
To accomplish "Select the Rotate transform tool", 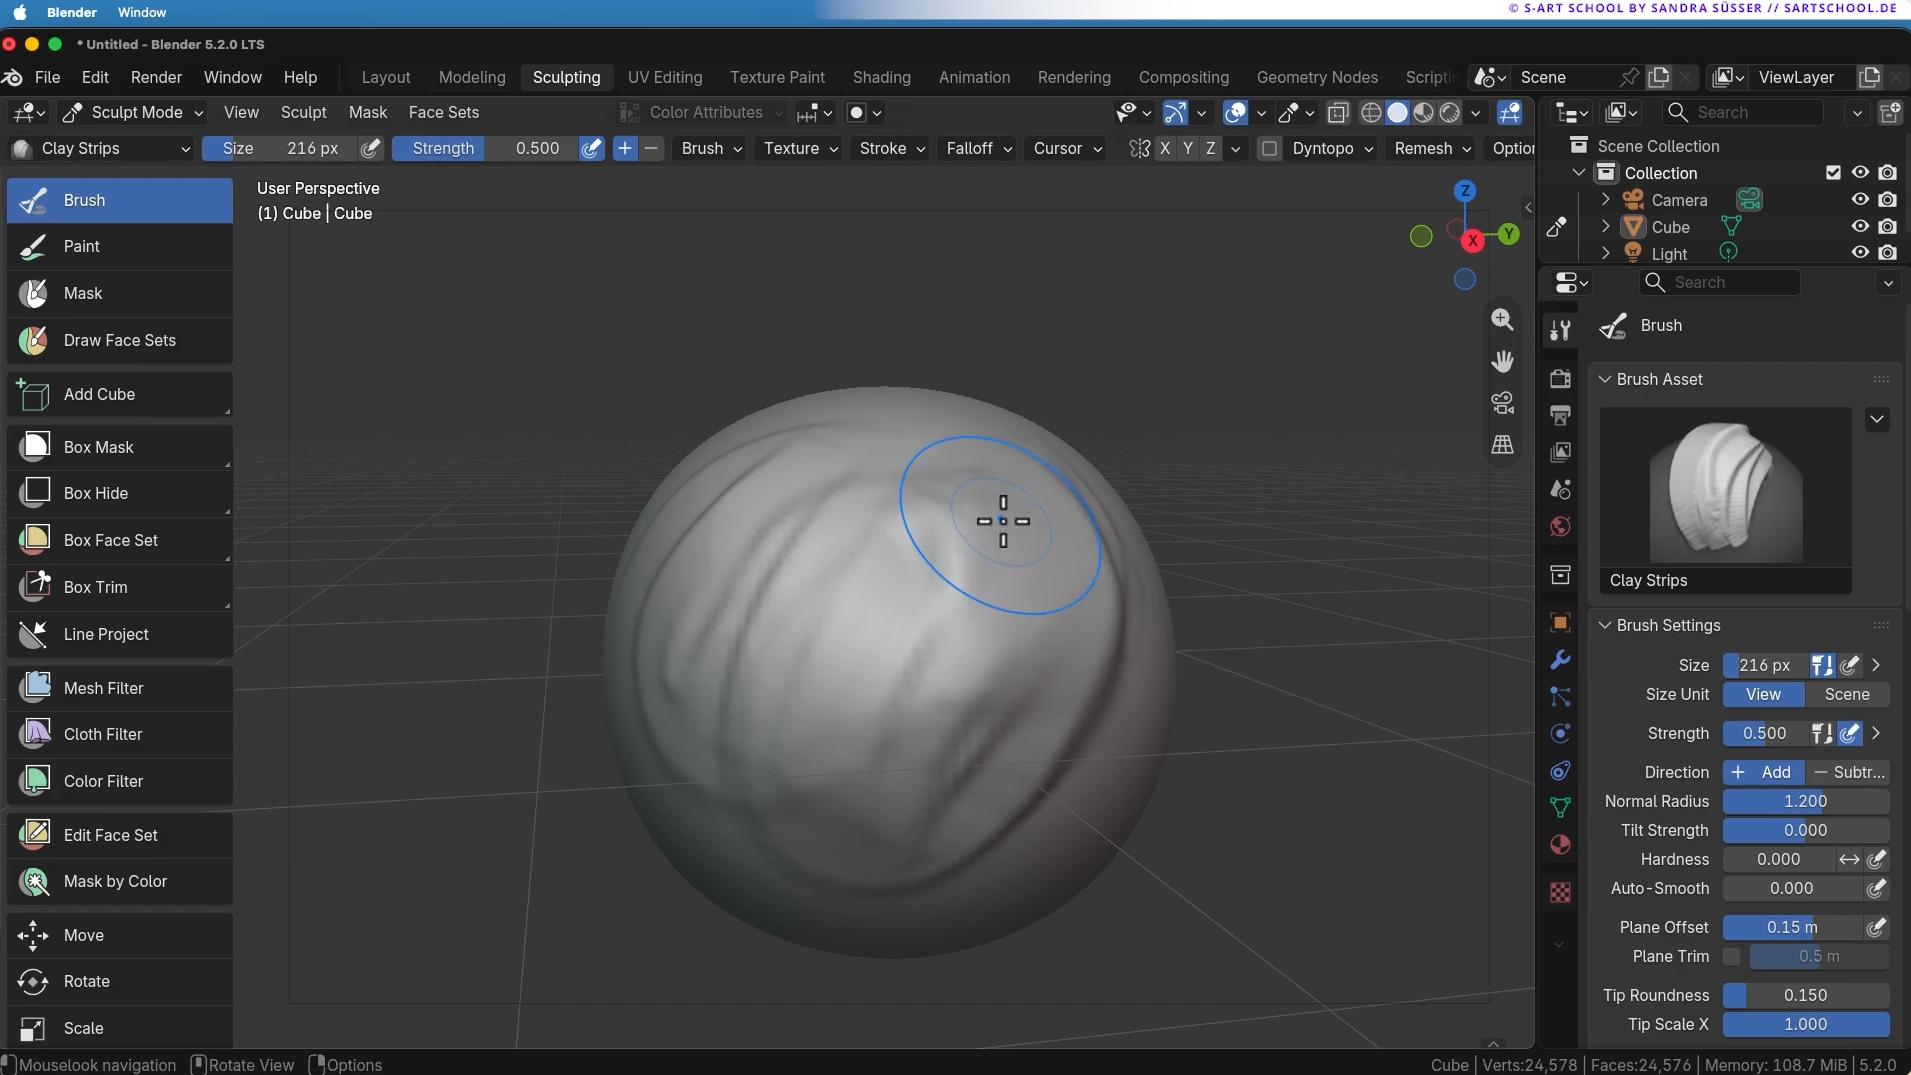I will [120, 981].
